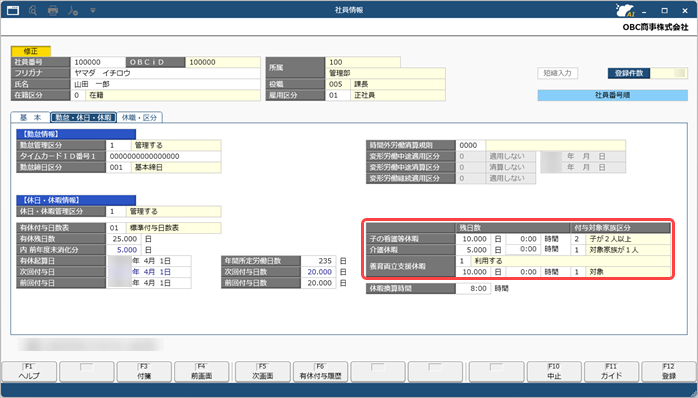Viewport: 698px width, 398px height.
Task: Click the 社員番号 field showing 100000
Action: point(97,62)
